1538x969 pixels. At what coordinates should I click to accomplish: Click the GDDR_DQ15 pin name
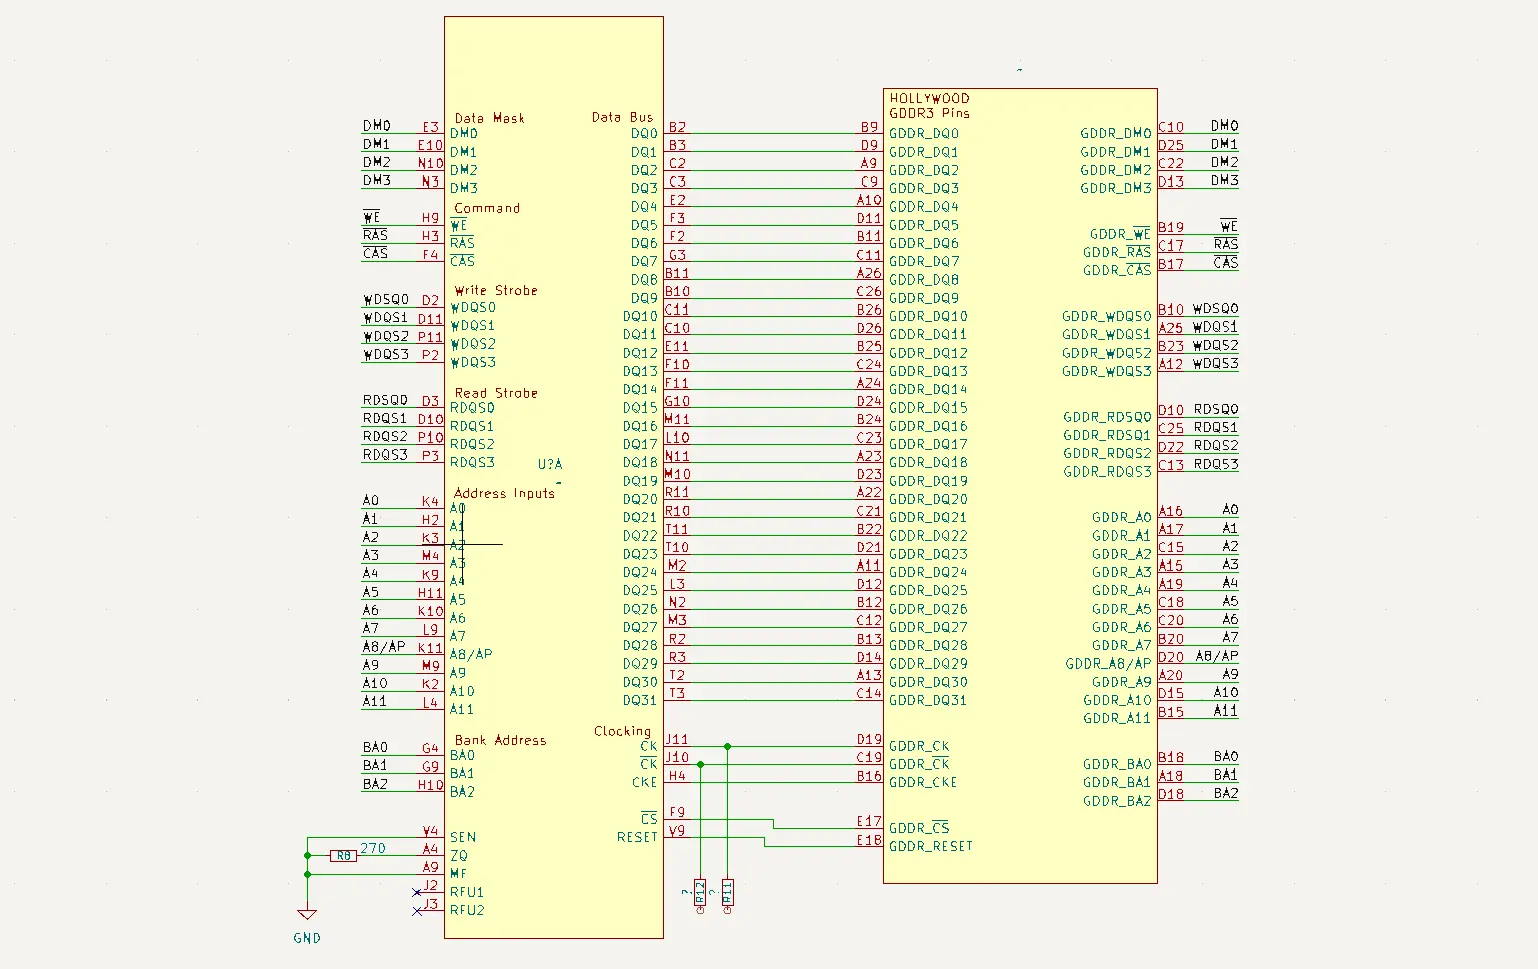928,408
